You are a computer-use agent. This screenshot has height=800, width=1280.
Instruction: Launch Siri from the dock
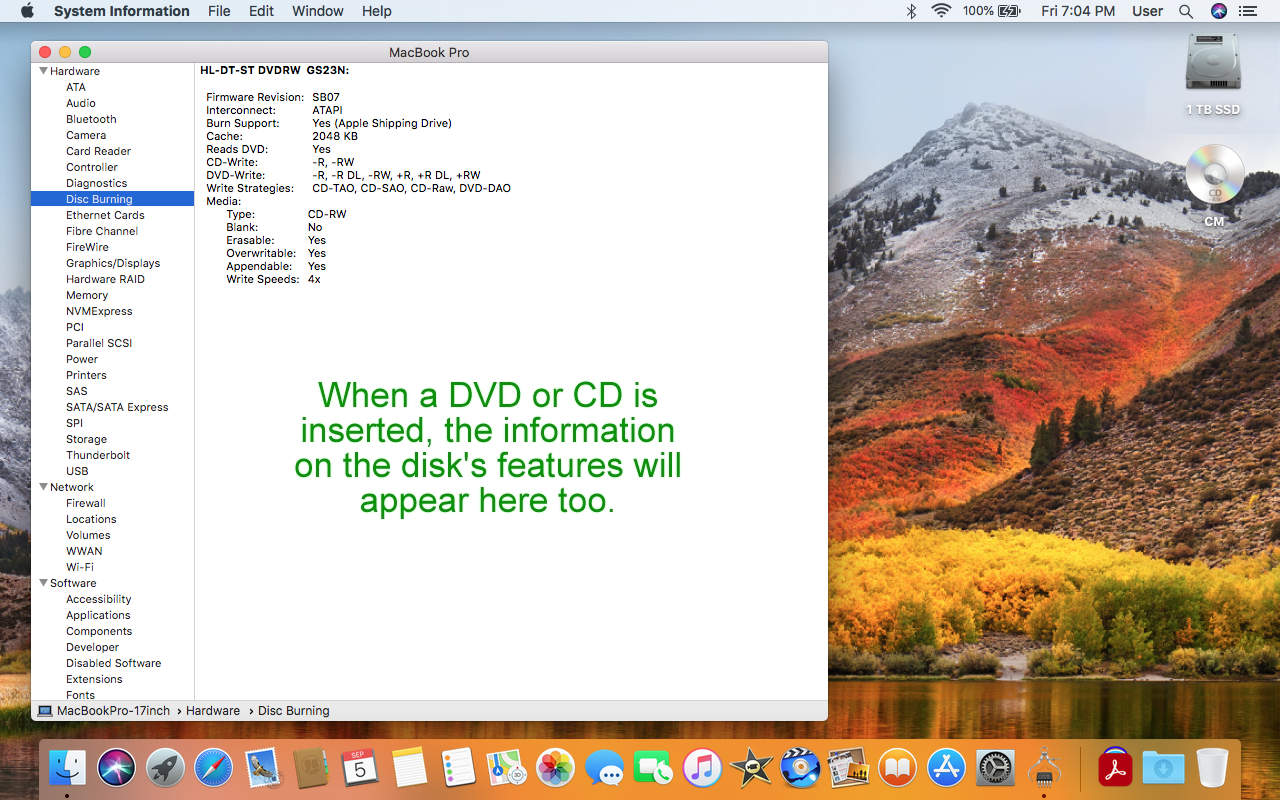tap(117, 768)
